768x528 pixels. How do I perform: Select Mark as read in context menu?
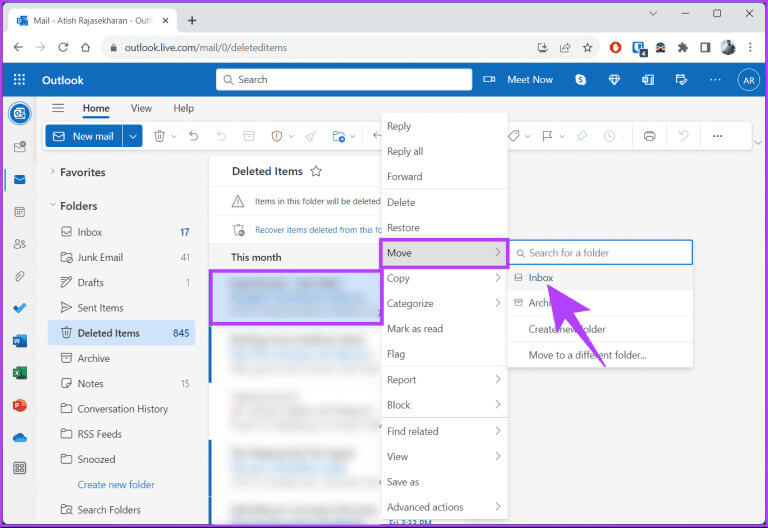(x=444, y=329)
